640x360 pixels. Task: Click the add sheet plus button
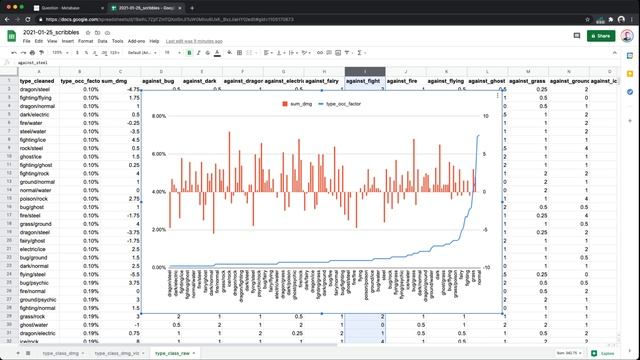18,353
